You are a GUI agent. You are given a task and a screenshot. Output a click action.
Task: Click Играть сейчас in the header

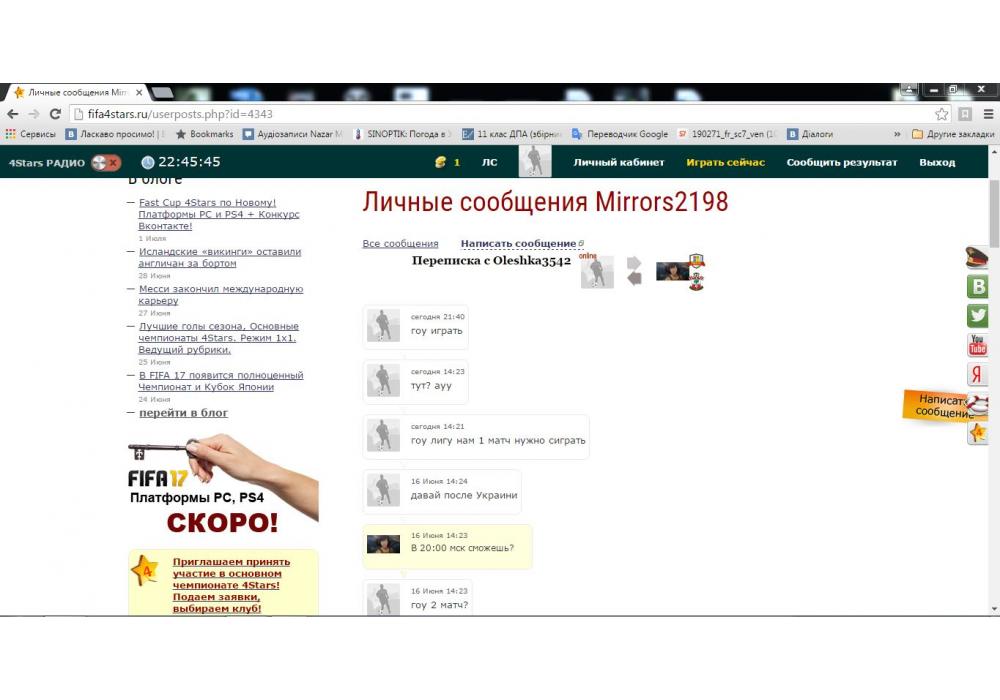(725, 163)
